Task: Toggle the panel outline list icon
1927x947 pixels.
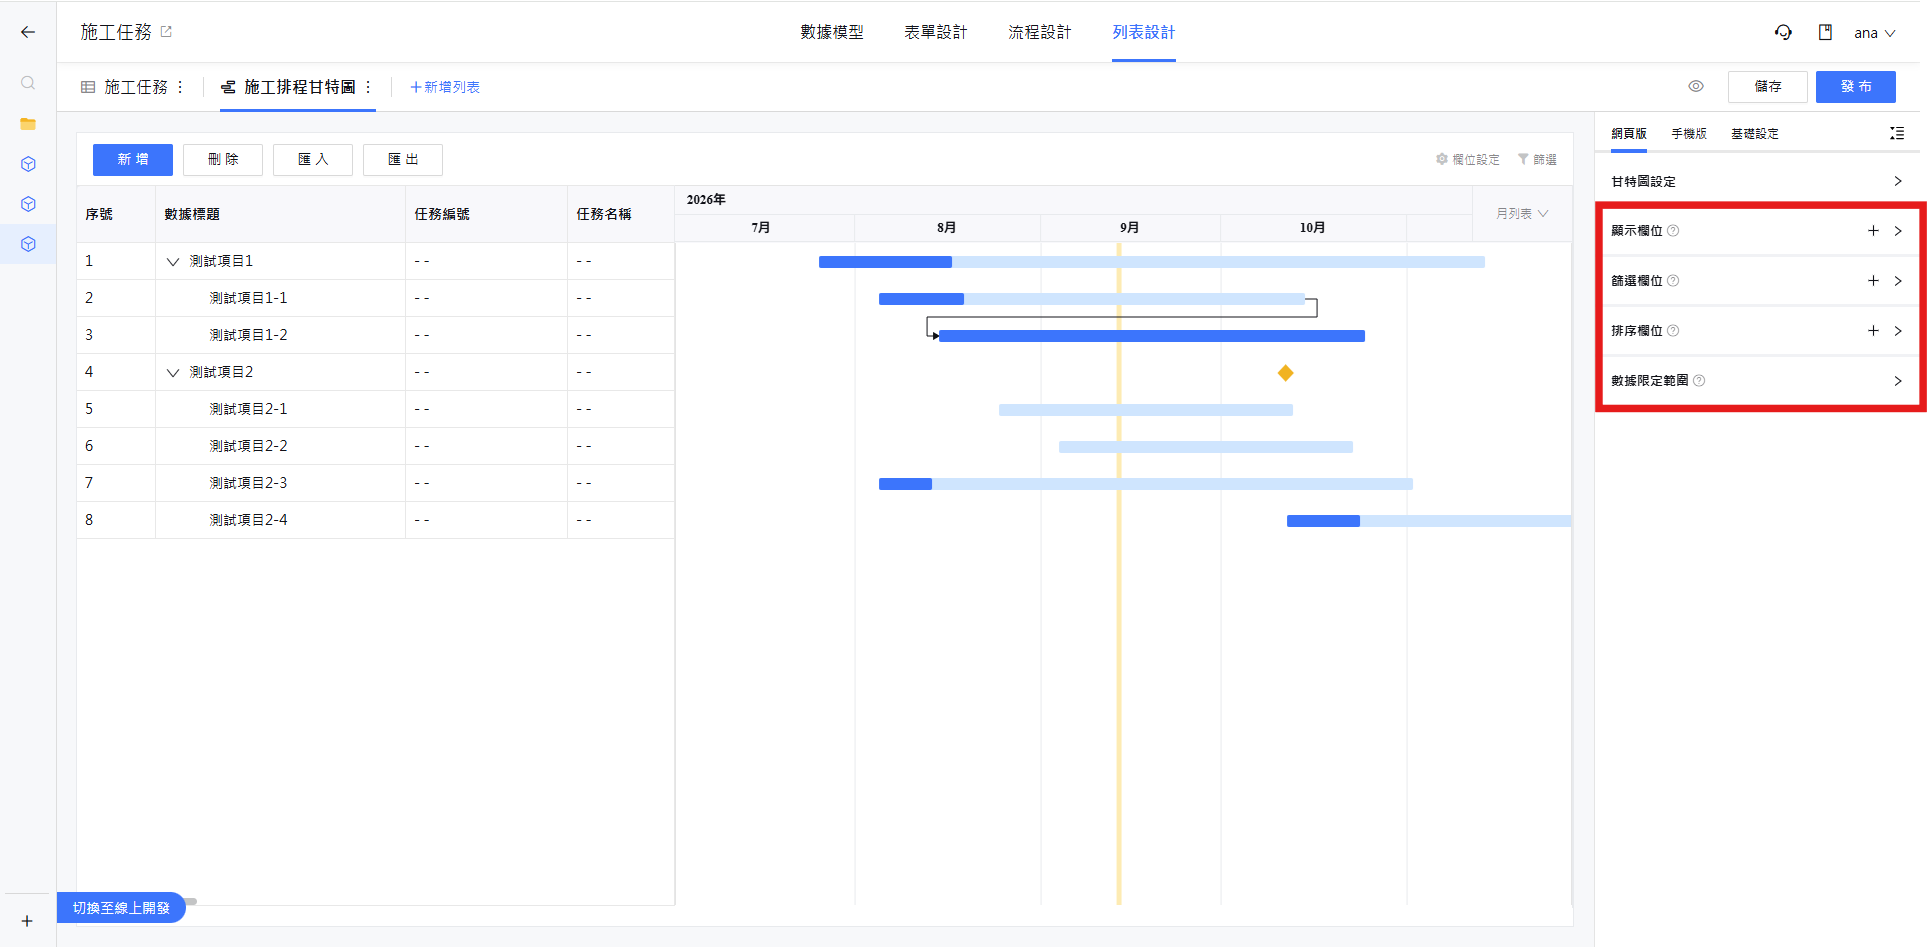Action: point(1896,133)
